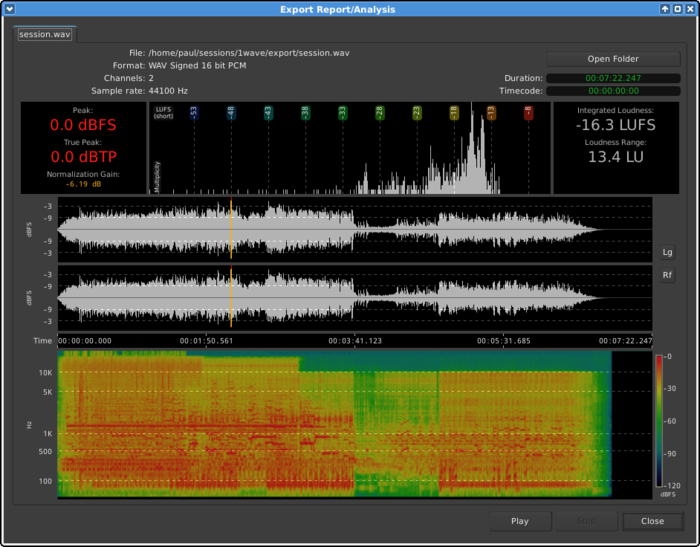The width and height of the screenshot is (700, 547).
Task: Click the -8 LUFS red histogram marker
Action: point(528,113)
